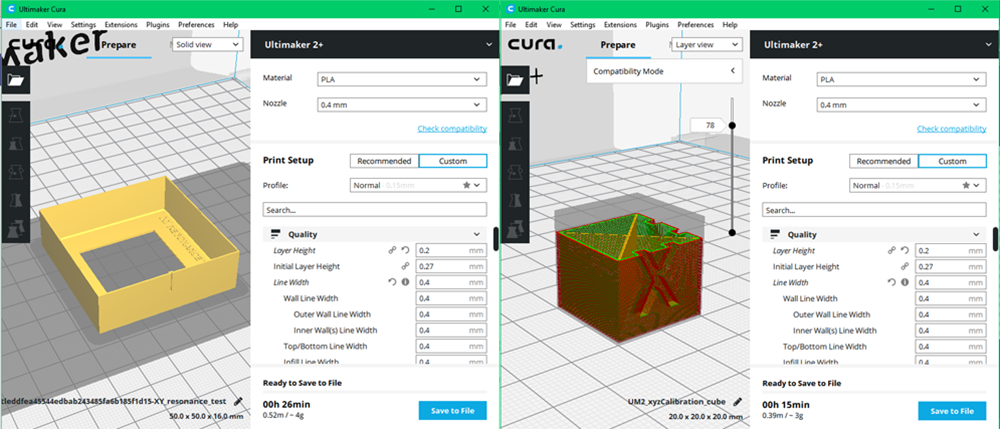Open Profile Normal dropdown in right window
Viewport: 1000px width, 429px height.
pyautogui.click(x=918, y=185)
